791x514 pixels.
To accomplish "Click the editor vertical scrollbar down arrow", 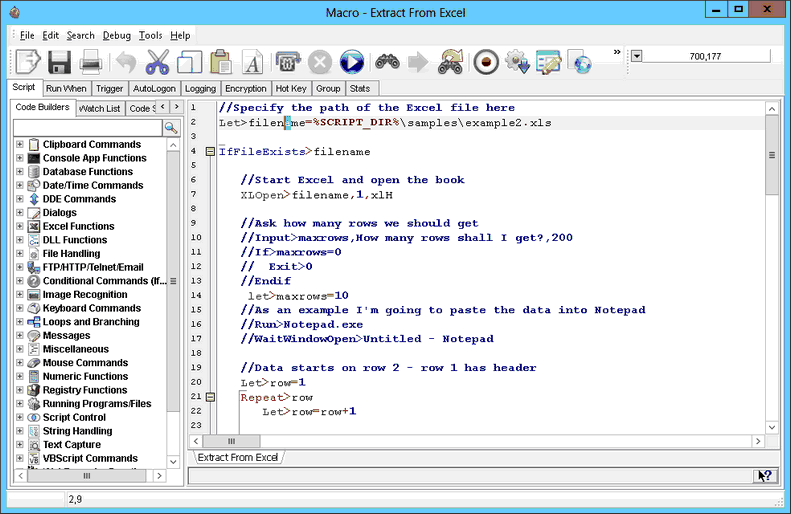I will 772,427.
